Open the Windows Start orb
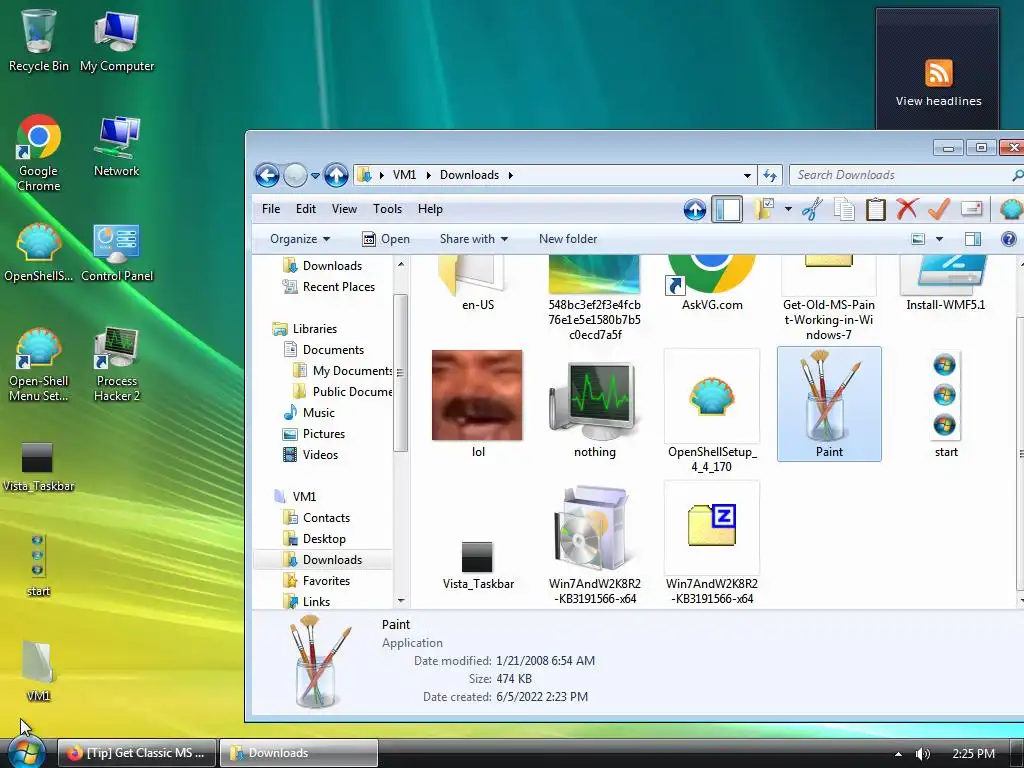The width and height of the screenshot is (1024, 768). click(25, 752)
